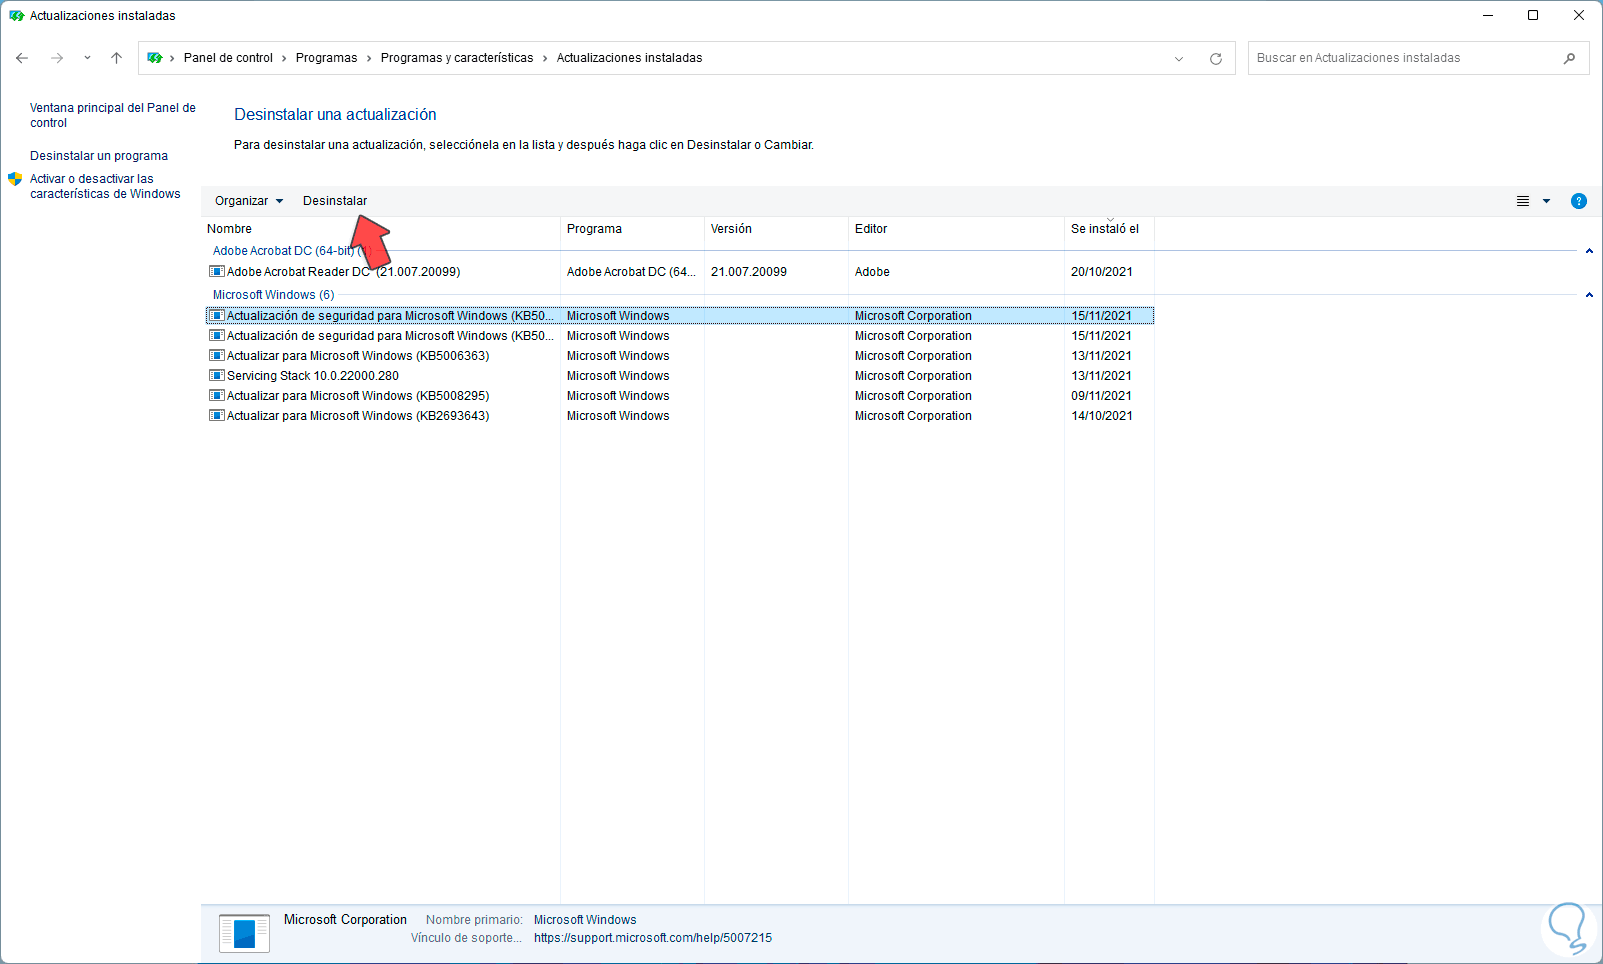The height and width of the screenshot is (964, 1603).
Task: Open the recent locations dropdown arrow
Action: (x=87, y=58)
